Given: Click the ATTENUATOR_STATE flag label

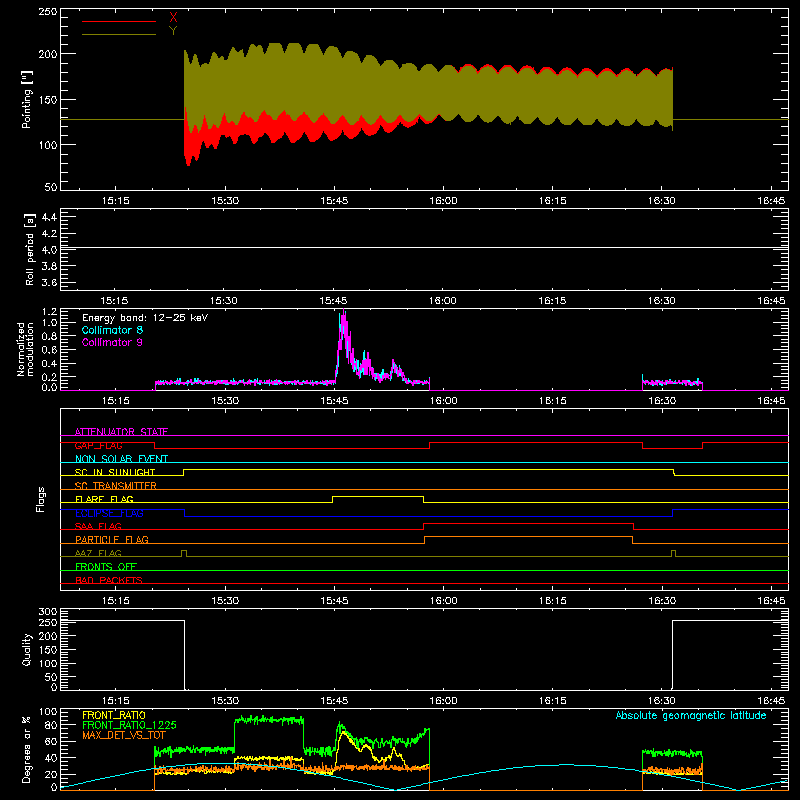Looking at the screenshot, I should pos(121,432).
